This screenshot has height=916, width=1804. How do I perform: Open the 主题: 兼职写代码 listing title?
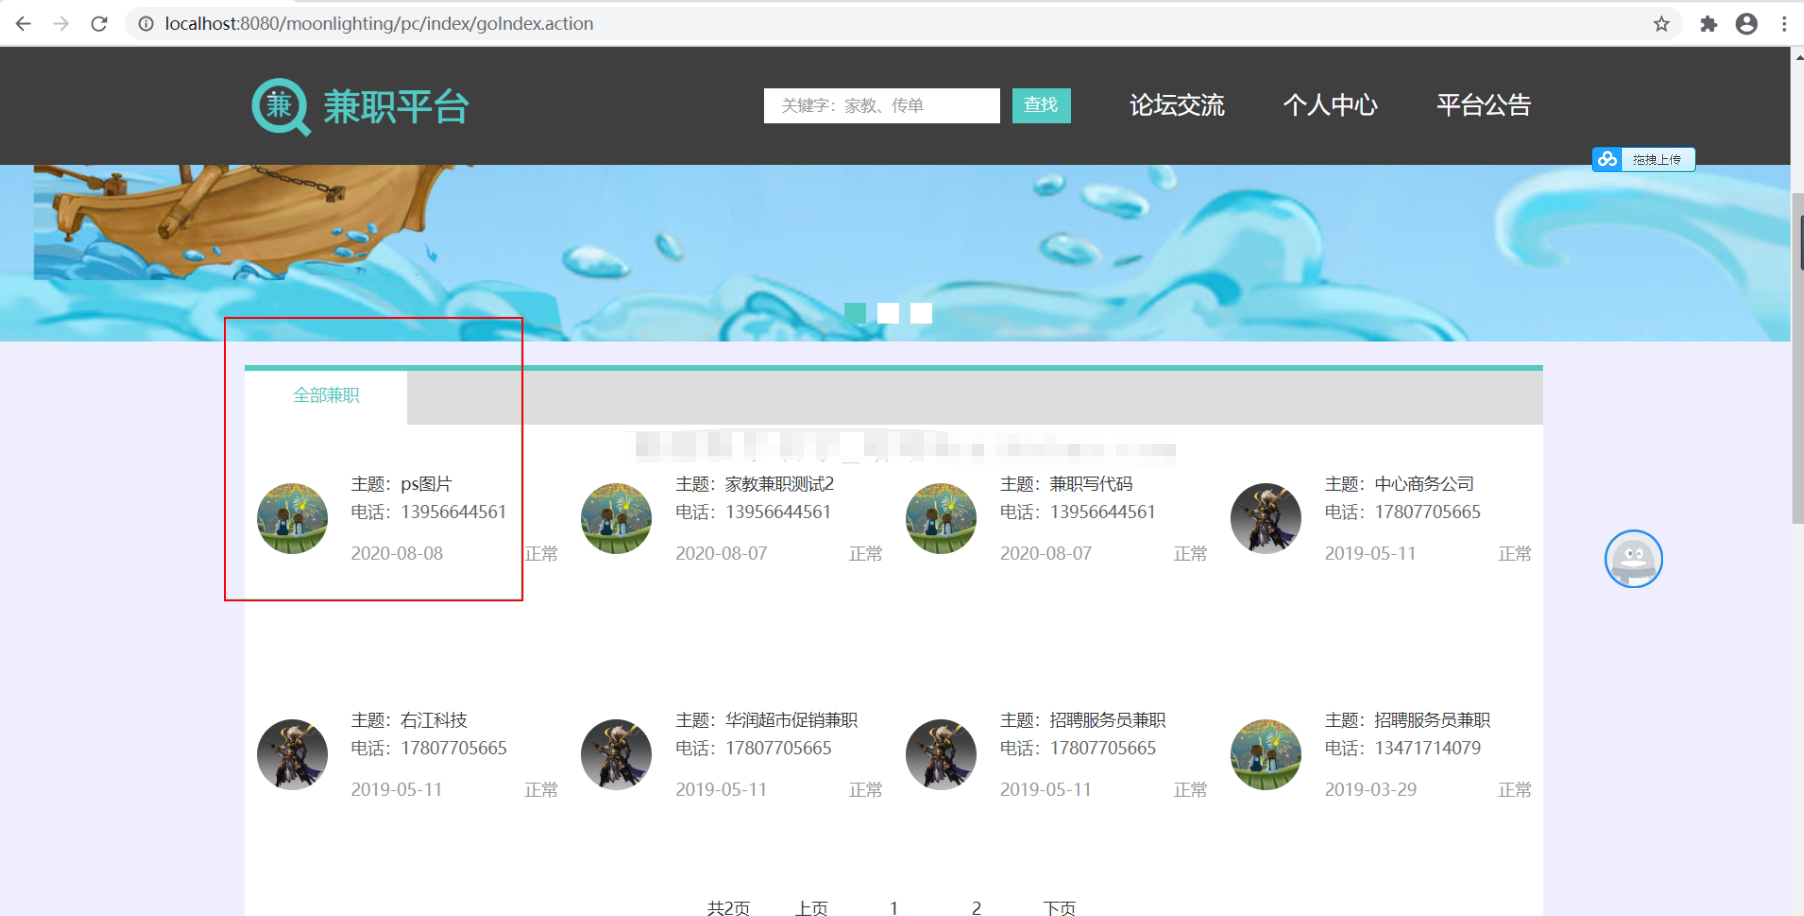pyautogui.click(x=1066, y=484)
